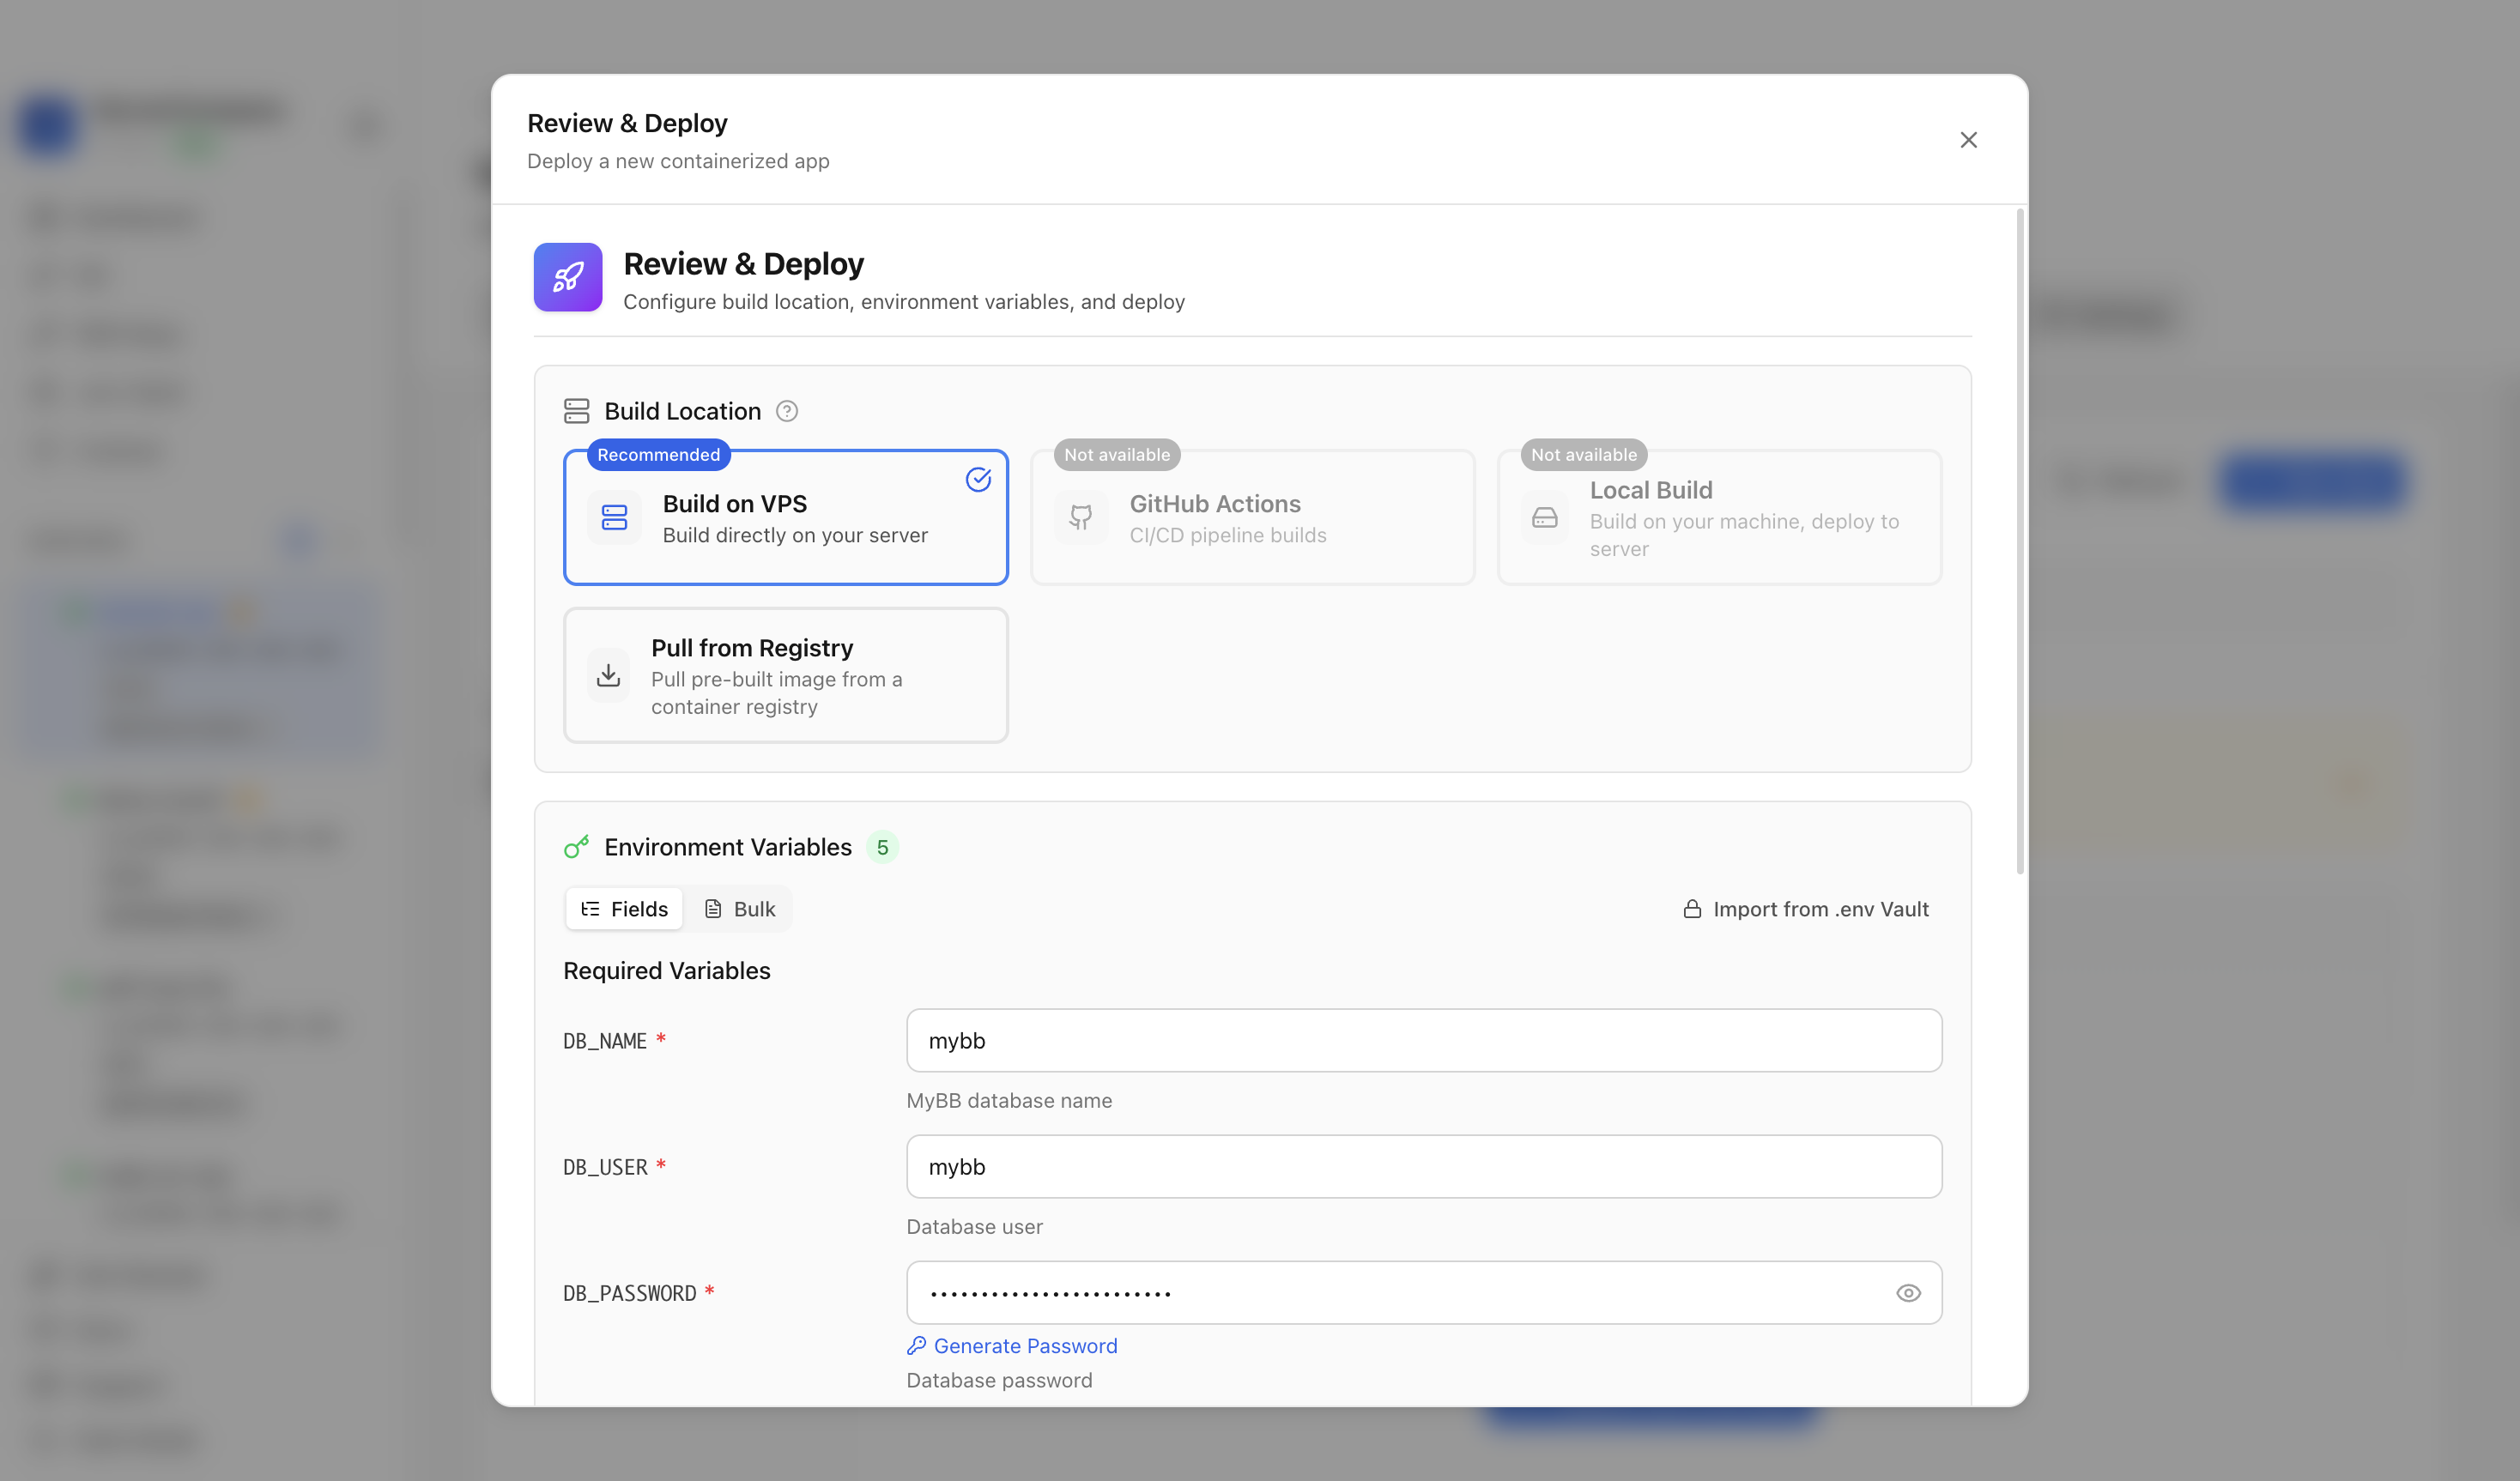
Task: Click the rocket Review & Deploy icon
Action: pyautogui.click(x=568, y=277)
